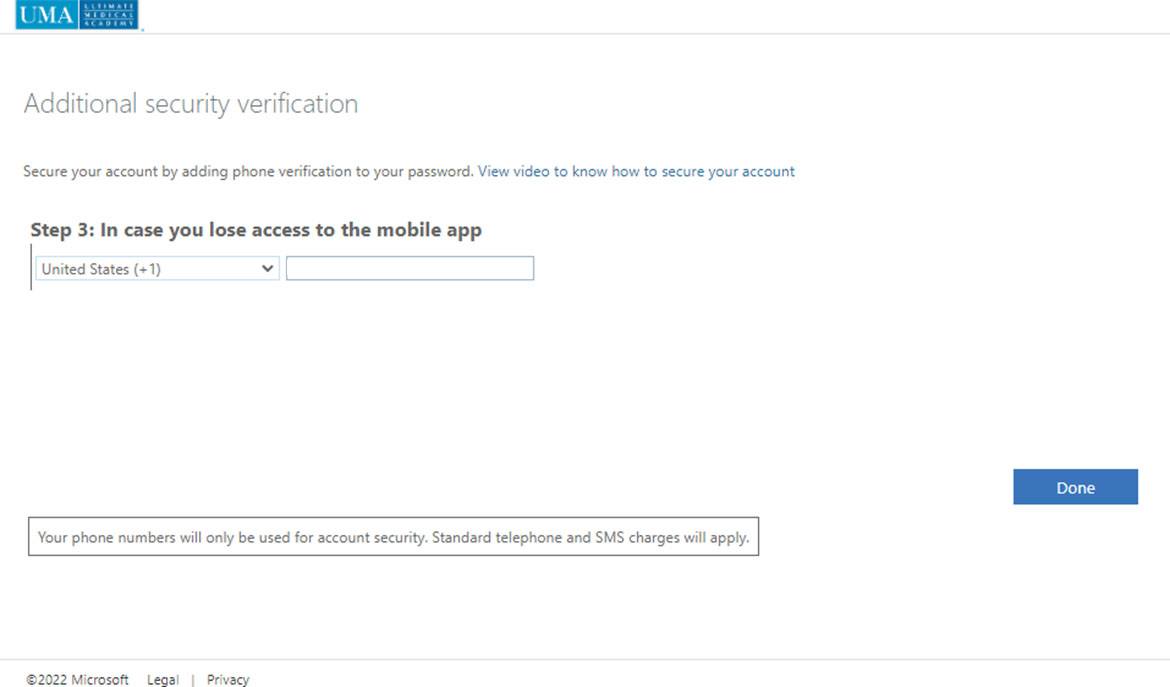Viewport: 1170px width, 687px height.
Task: Click the separator between Legal and Privacy
Action: pos(192,680)
